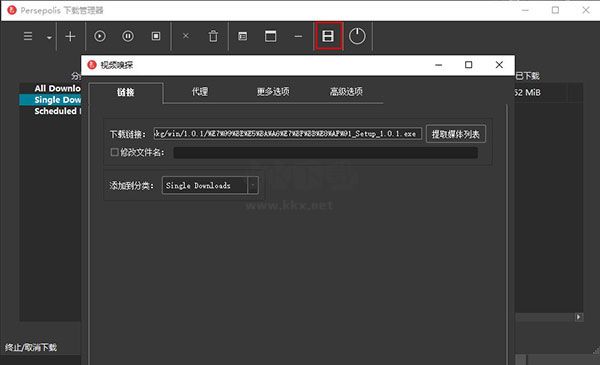
Task: Enable the 修改文件名 checkbox
Action: click(x=114, y=152)
